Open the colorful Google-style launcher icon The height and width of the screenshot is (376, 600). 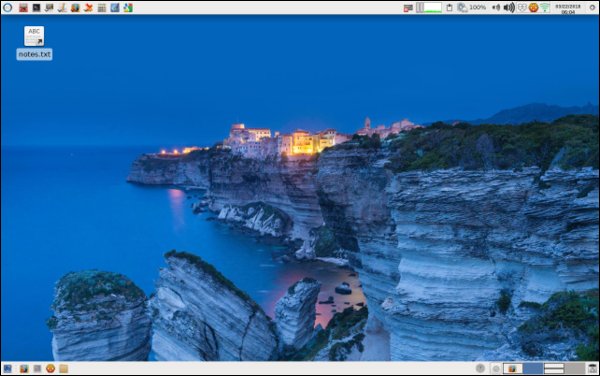[128, 7]
